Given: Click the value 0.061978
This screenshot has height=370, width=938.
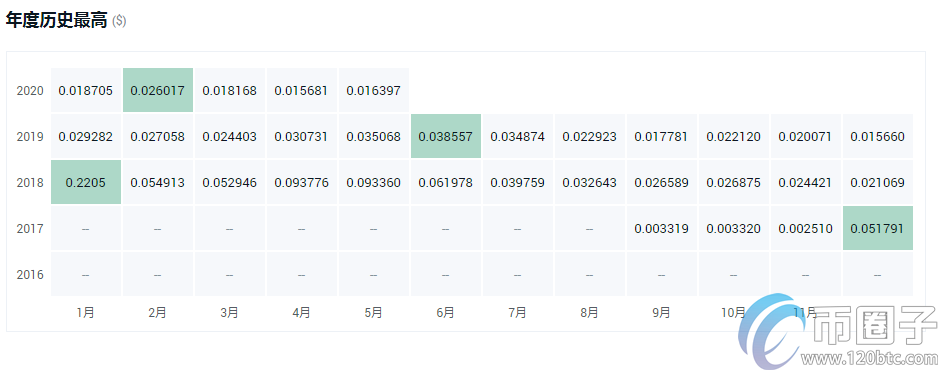Looking at the screenshot, I should (446, 183).
